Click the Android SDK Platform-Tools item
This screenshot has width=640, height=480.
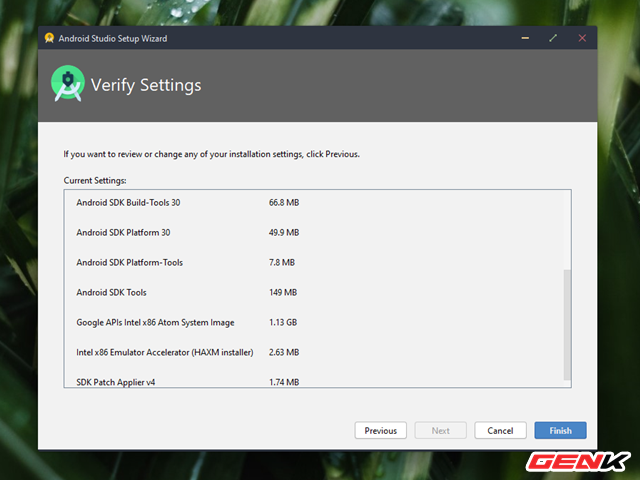point(129,263)
